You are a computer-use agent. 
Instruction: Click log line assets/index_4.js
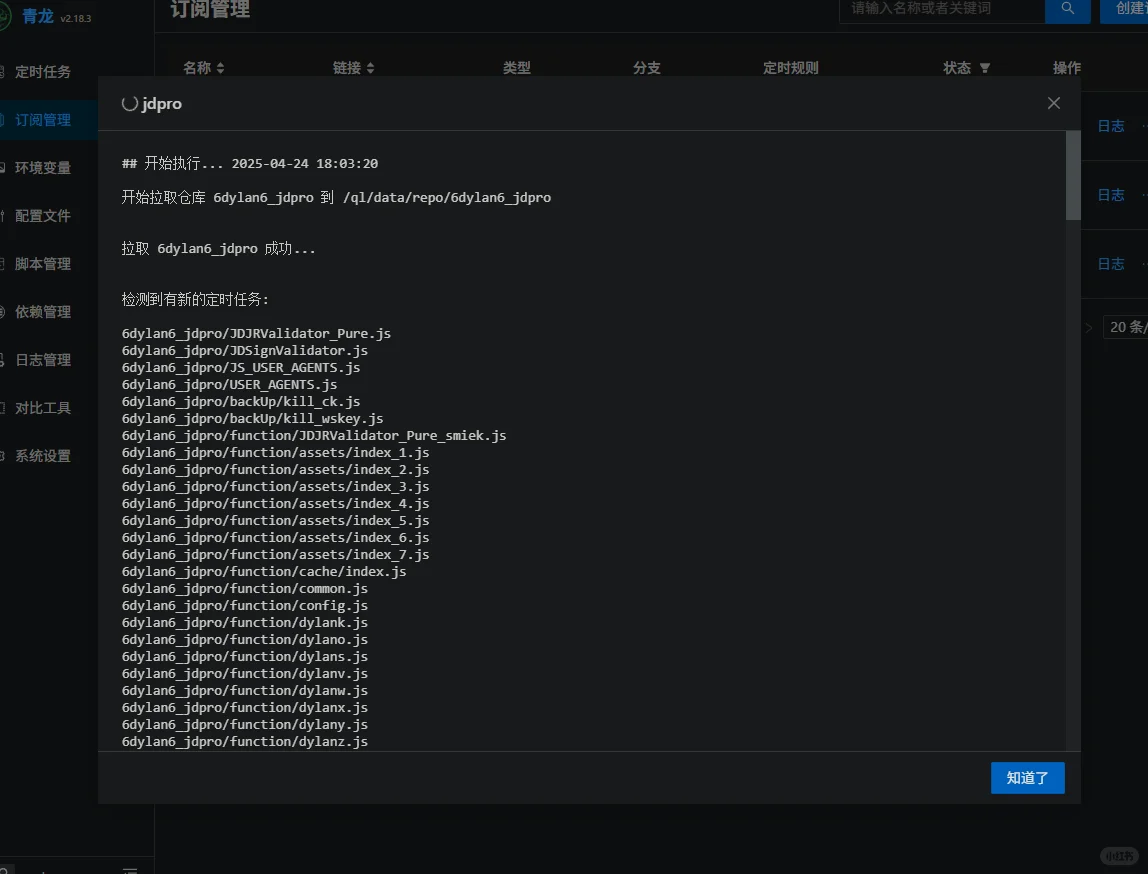(275, 504)
